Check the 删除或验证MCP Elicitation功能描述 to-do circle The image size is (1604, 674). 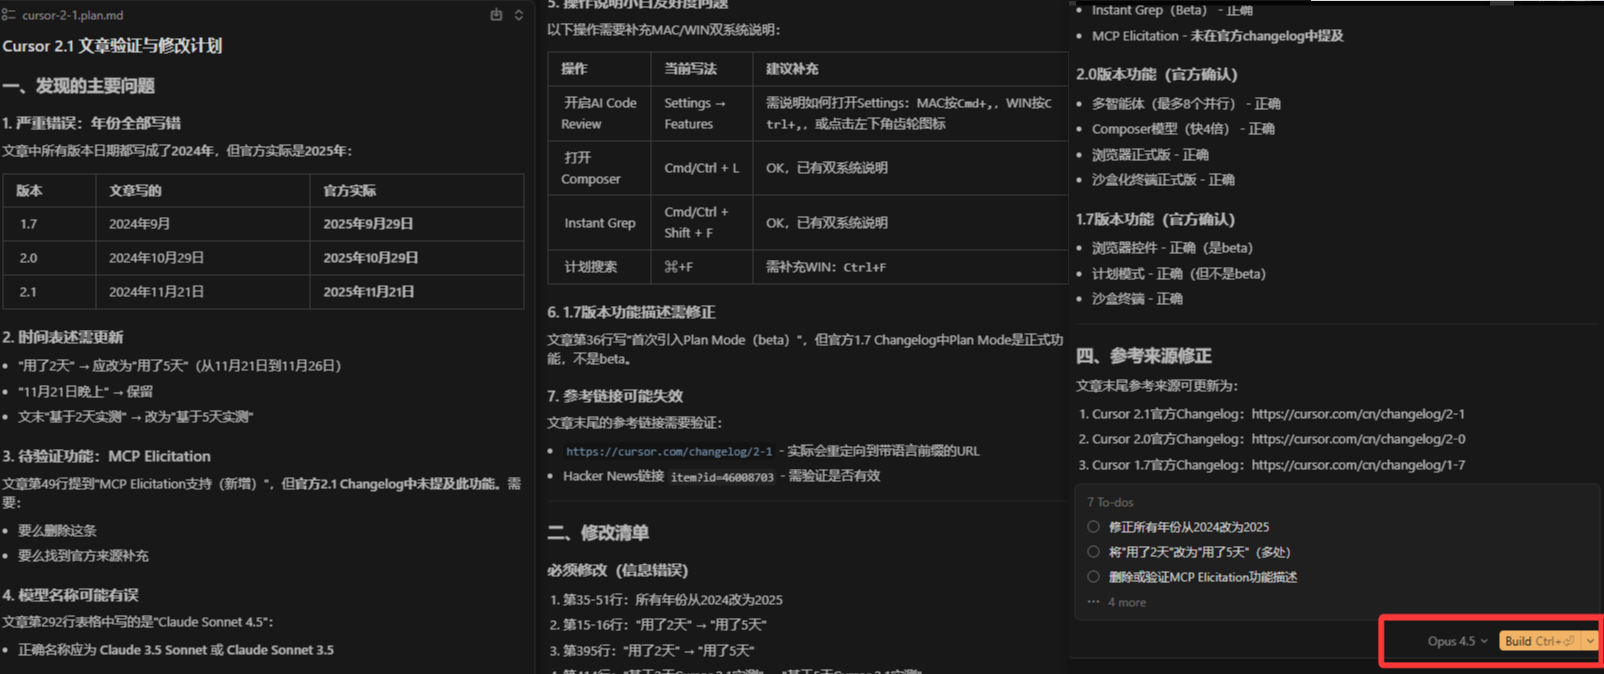[x=1093, y=577]
